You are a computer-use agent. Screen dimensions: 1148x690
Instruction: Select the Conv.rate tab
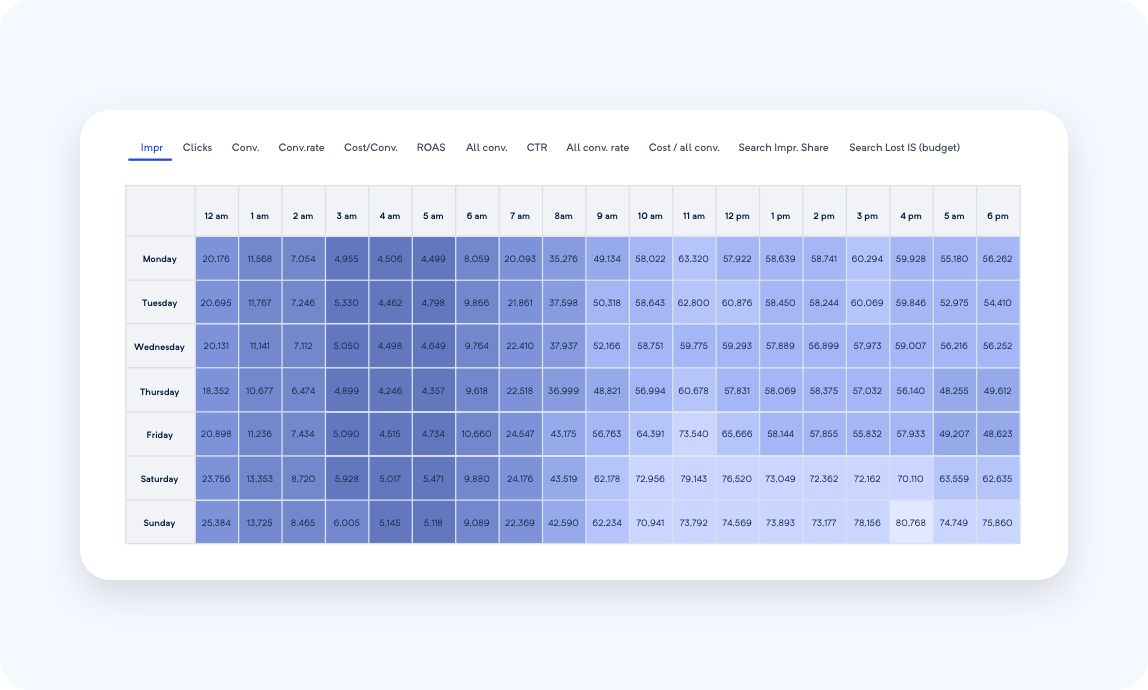pos(302,147)
